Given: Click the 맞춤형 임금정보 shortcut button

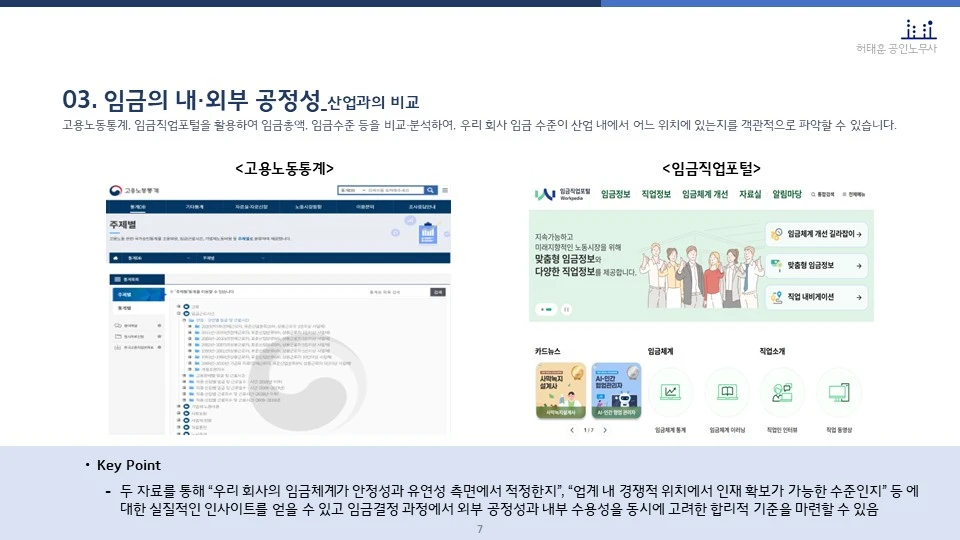Looking at the screenshot, I should pos(816,266).
